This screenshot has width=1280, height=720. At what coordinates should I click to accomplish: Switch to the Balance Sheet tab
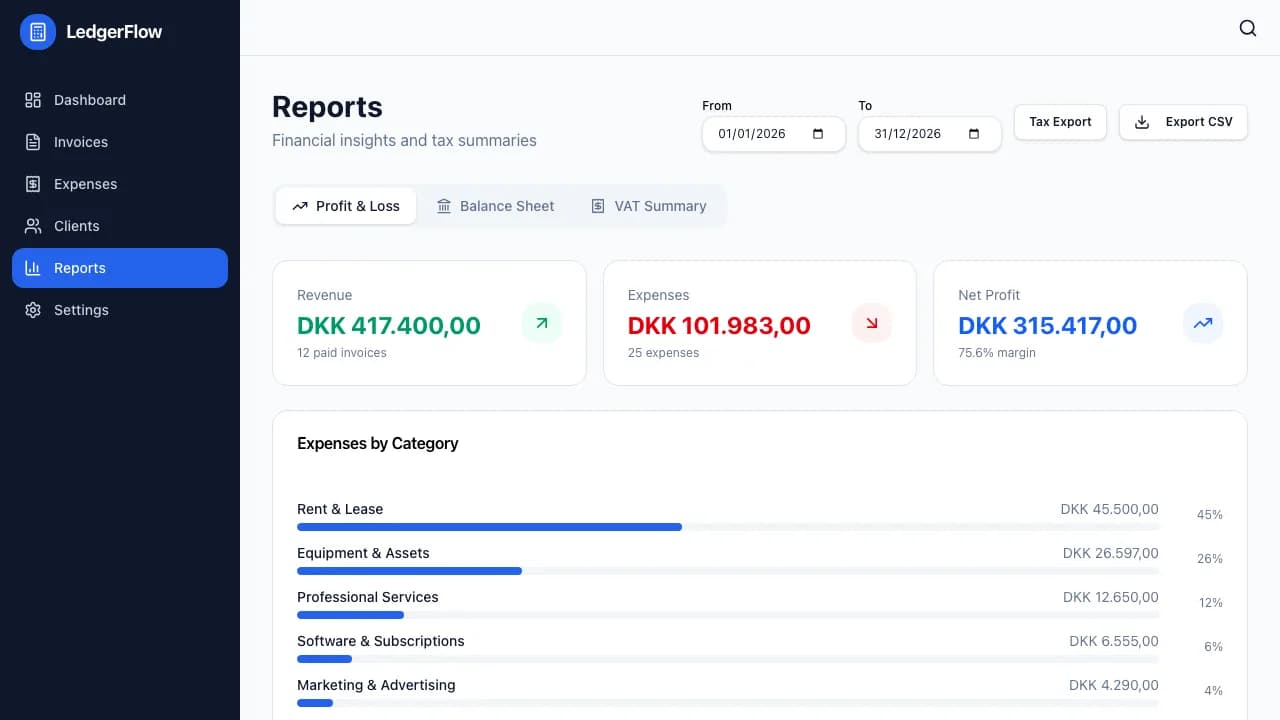click(495, 206)
